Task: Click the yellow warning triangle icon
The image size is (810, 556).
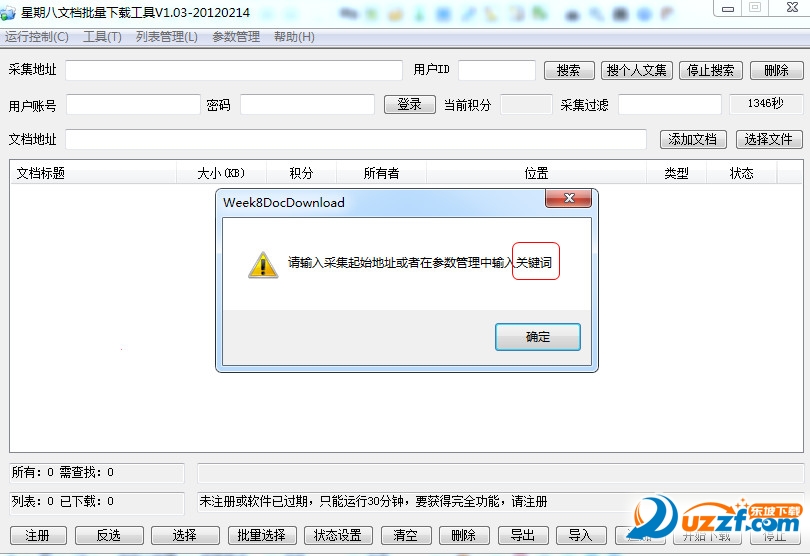Action: (263, 265)
